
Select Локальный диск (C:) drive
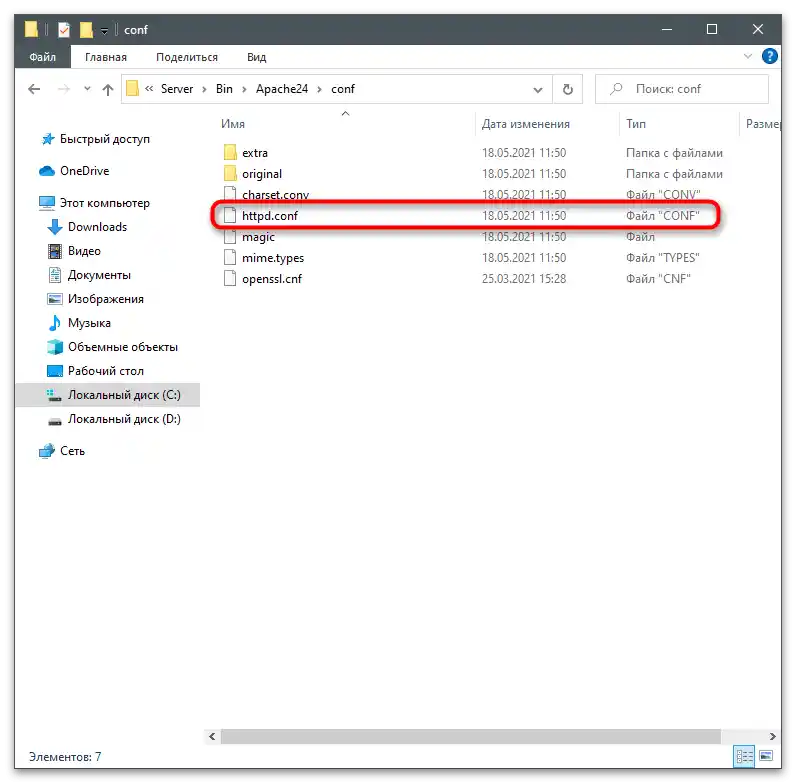(x=124, y=395)
